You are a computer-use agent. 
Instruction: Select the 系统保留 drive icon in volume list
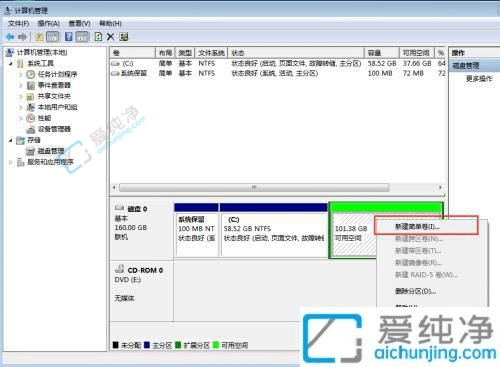116,73
